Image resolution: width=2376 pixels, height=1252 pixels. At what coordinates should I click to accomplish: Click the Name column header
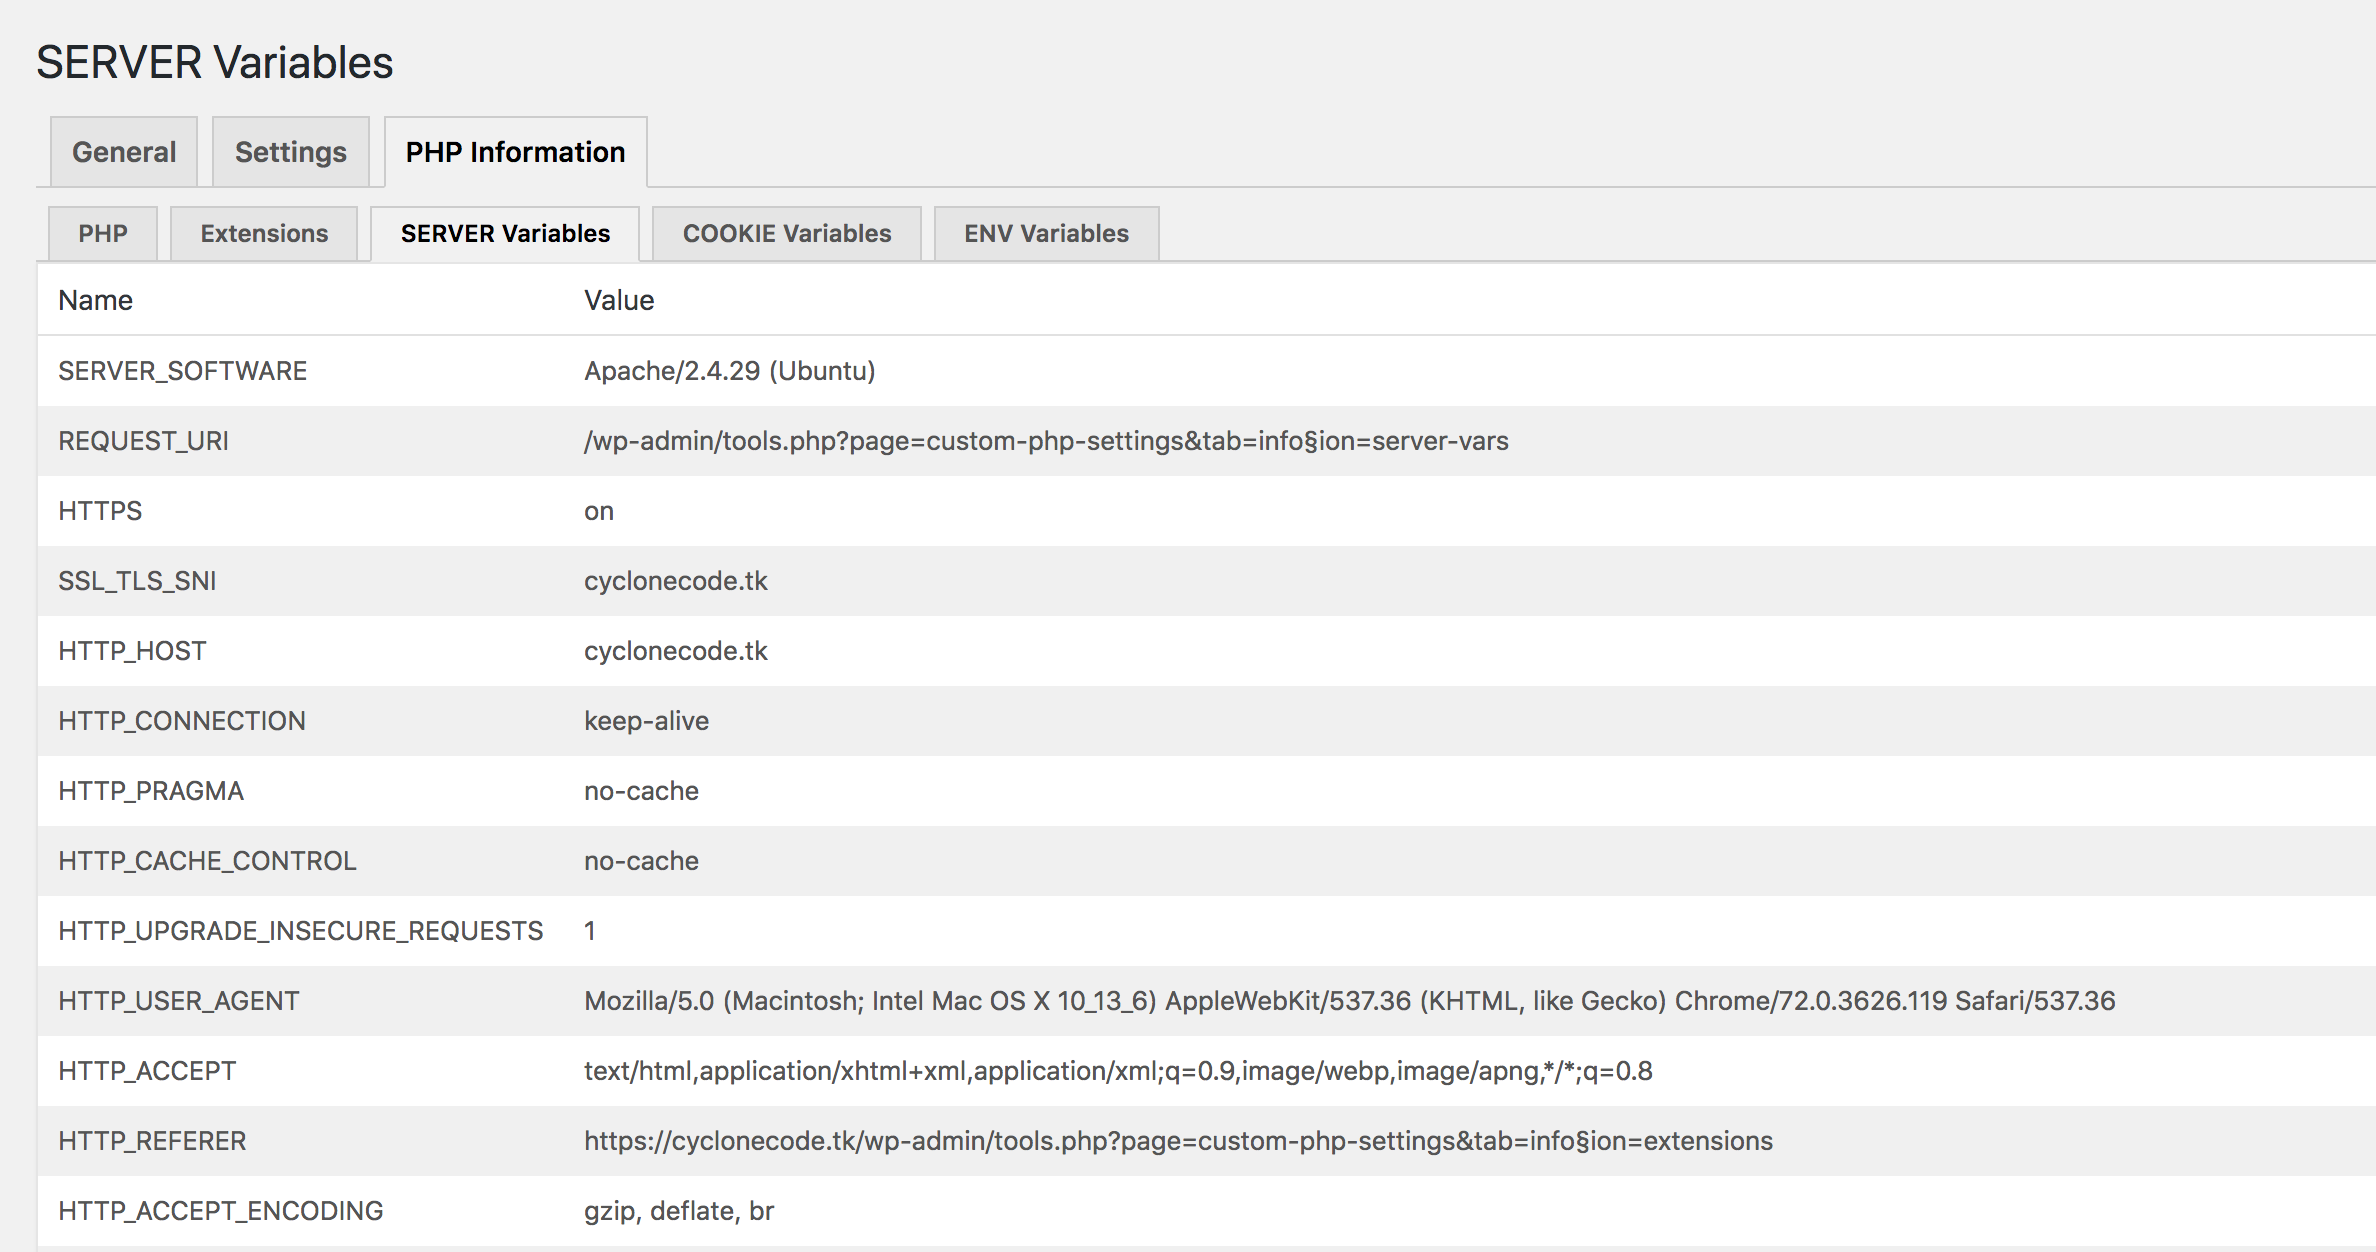coord(95,299)
